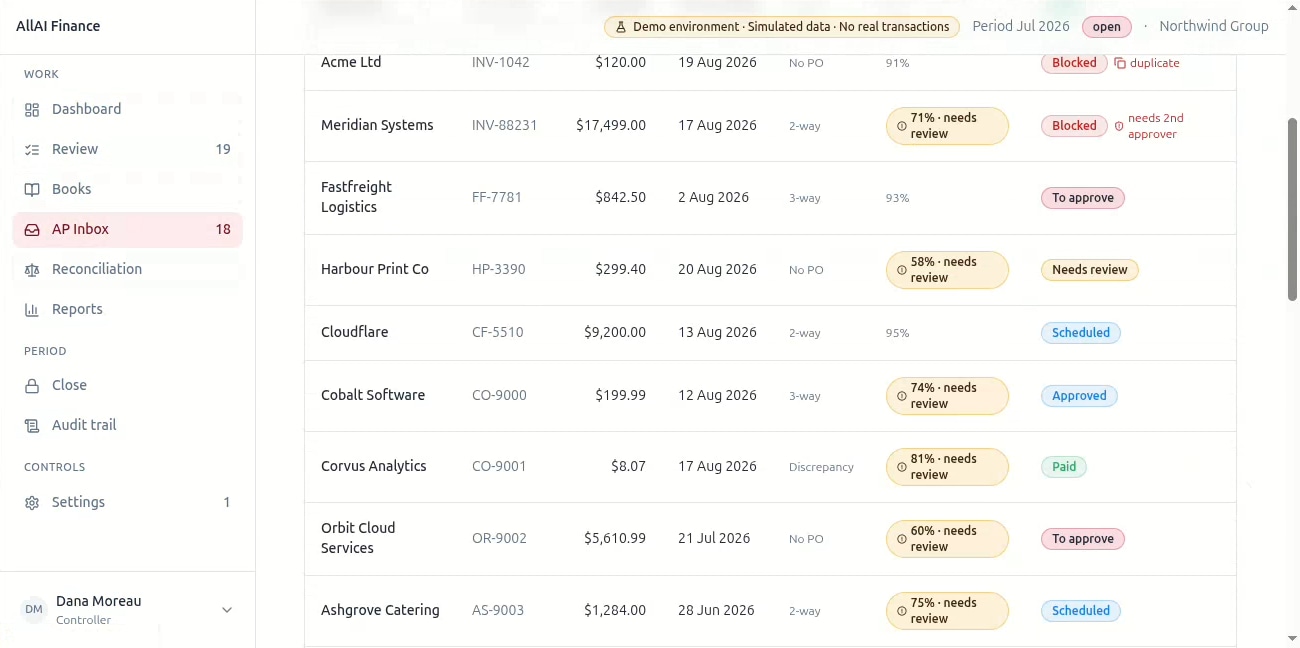Click the Close padlock icon
Viewport: 1300px width, 648px height.
32,385
